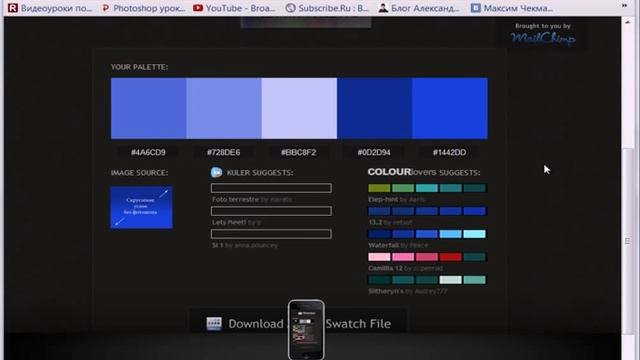Open the Foto terrestre Kuler theme
Image resolution: width=640 pixels, height=360 pixels.
click(x=236, y=199)
